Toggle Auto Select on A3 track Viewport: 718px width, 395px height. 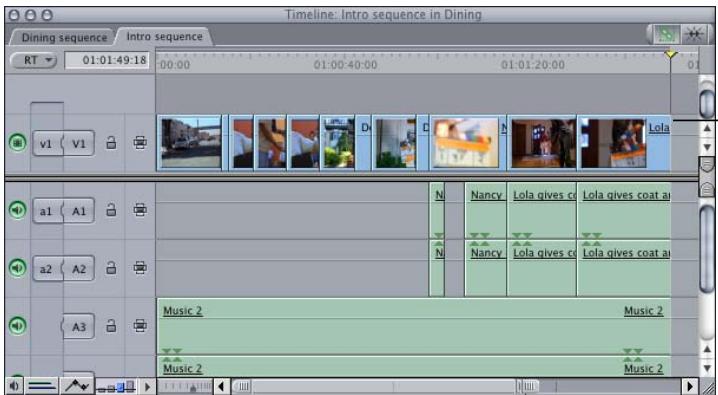click(x=140, y=326)
